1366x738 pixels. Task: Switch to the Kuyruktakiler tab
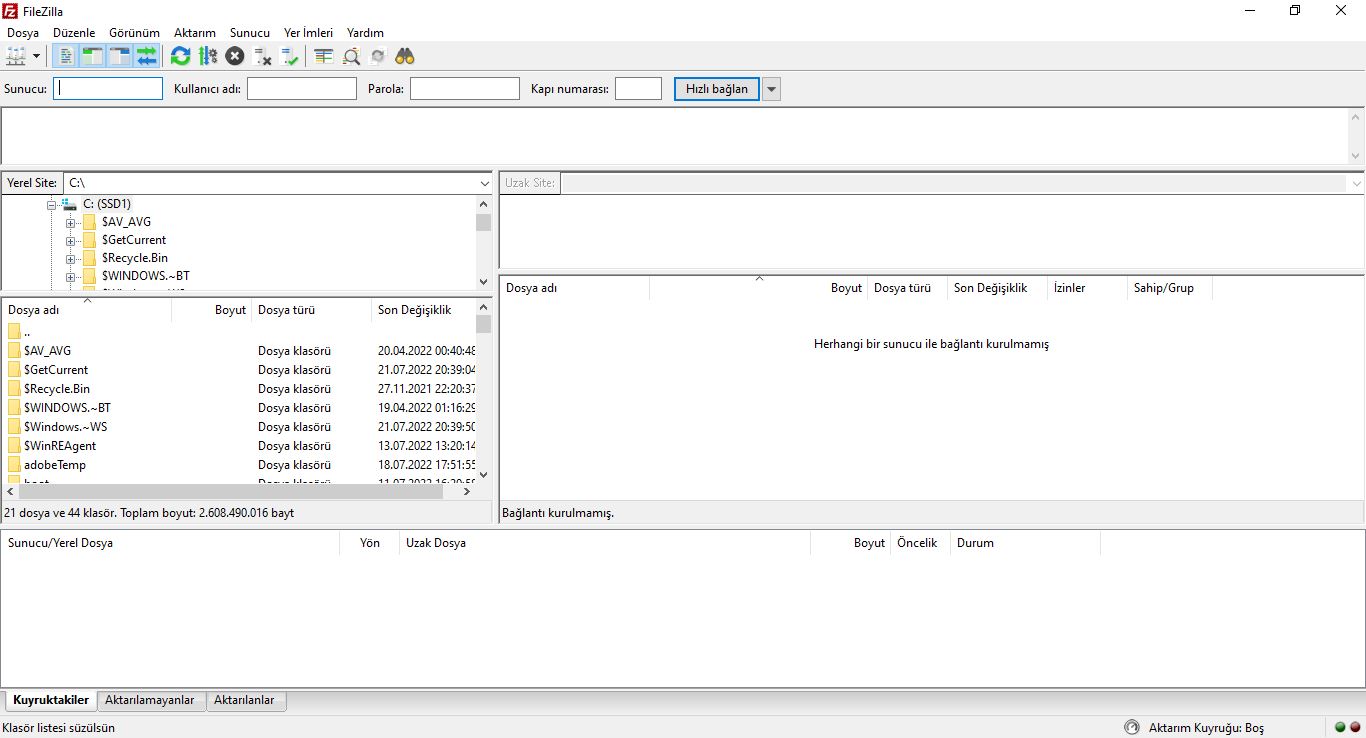50,700
